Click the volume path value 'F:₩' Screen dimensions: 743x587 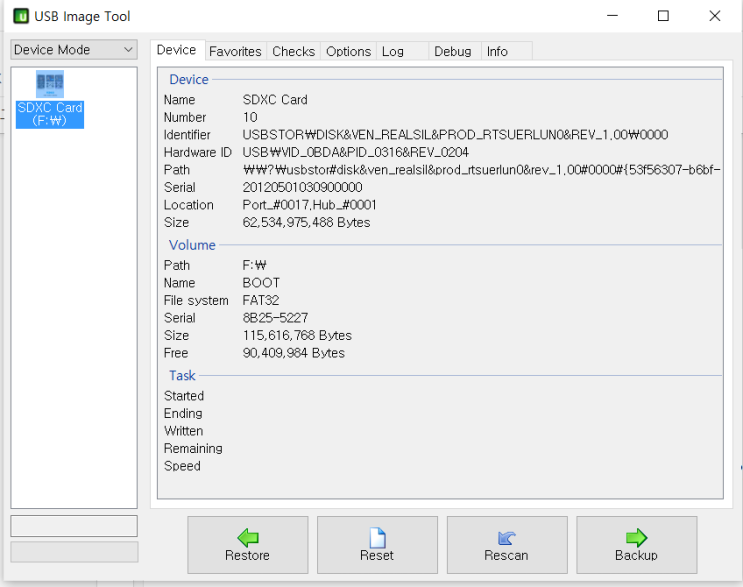(254, 265)
